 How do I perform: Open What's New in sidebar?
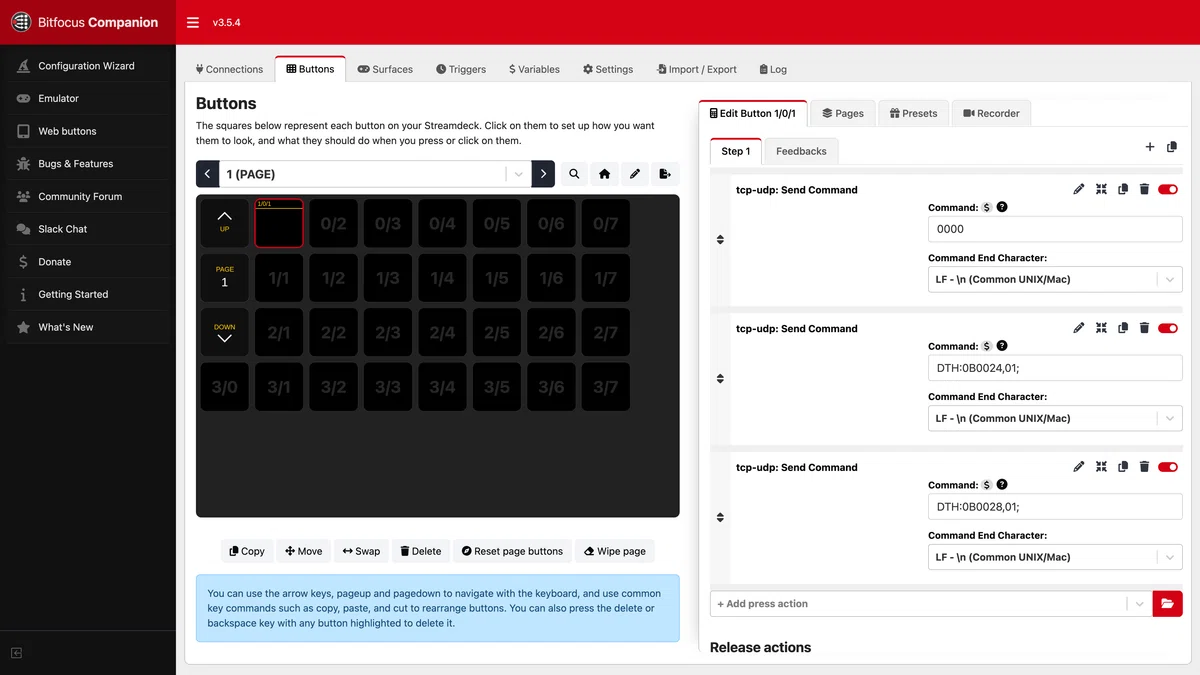[x=88, y=327]
